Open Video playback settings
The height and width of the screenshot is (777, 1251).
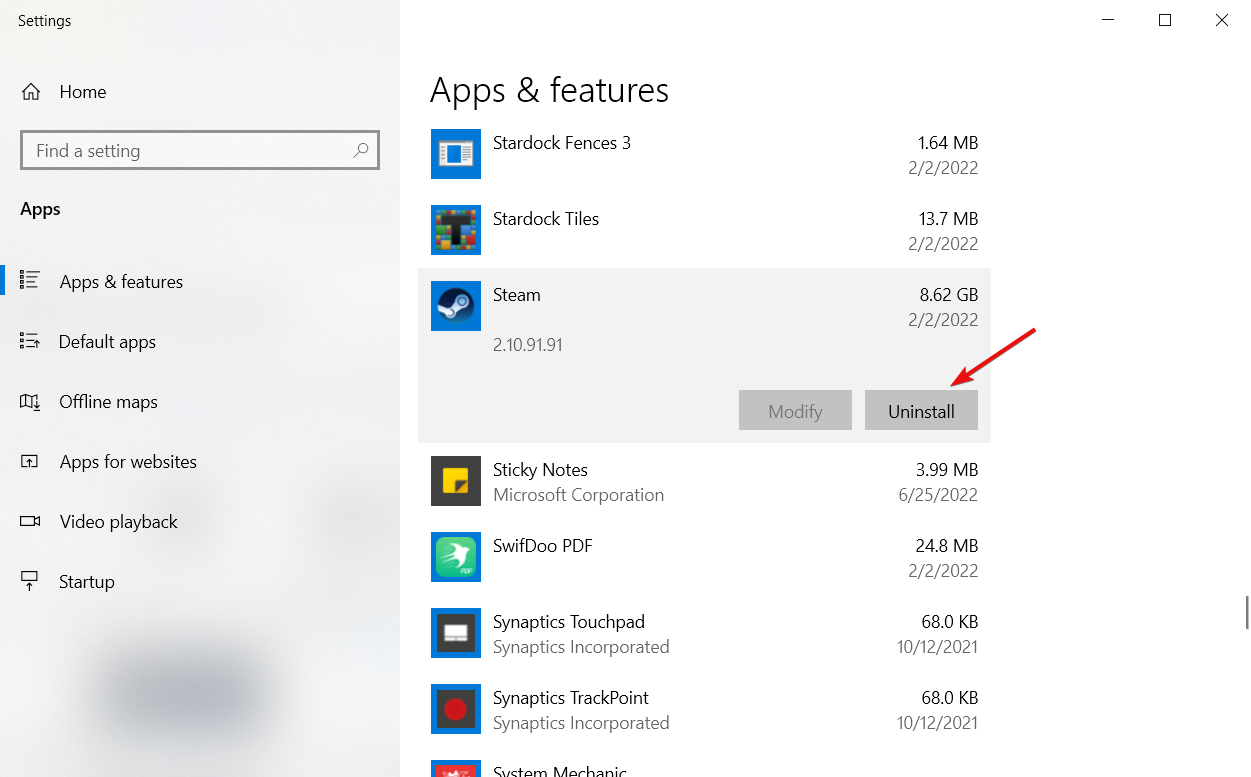pos(200,522)
